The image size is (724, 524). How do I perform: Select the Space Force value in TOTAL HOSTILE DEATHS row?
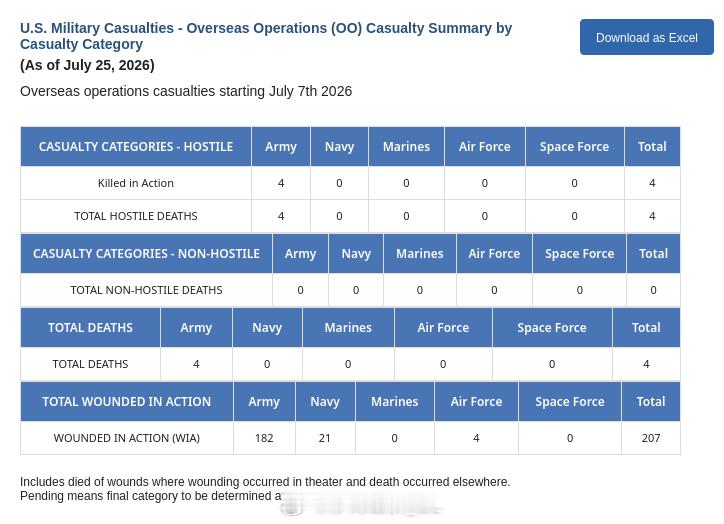tap(574, 216)
